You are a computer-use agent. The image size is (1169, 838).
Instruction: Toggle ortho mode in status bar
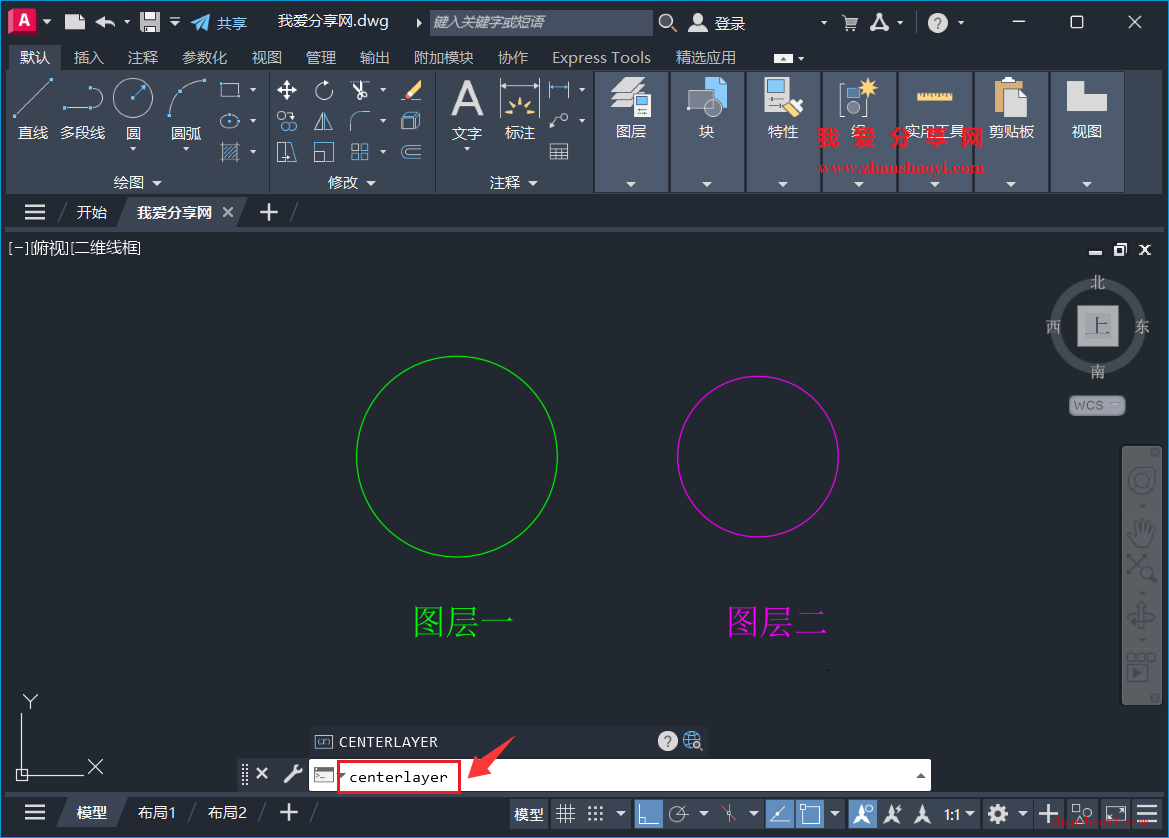coord(648,813)
